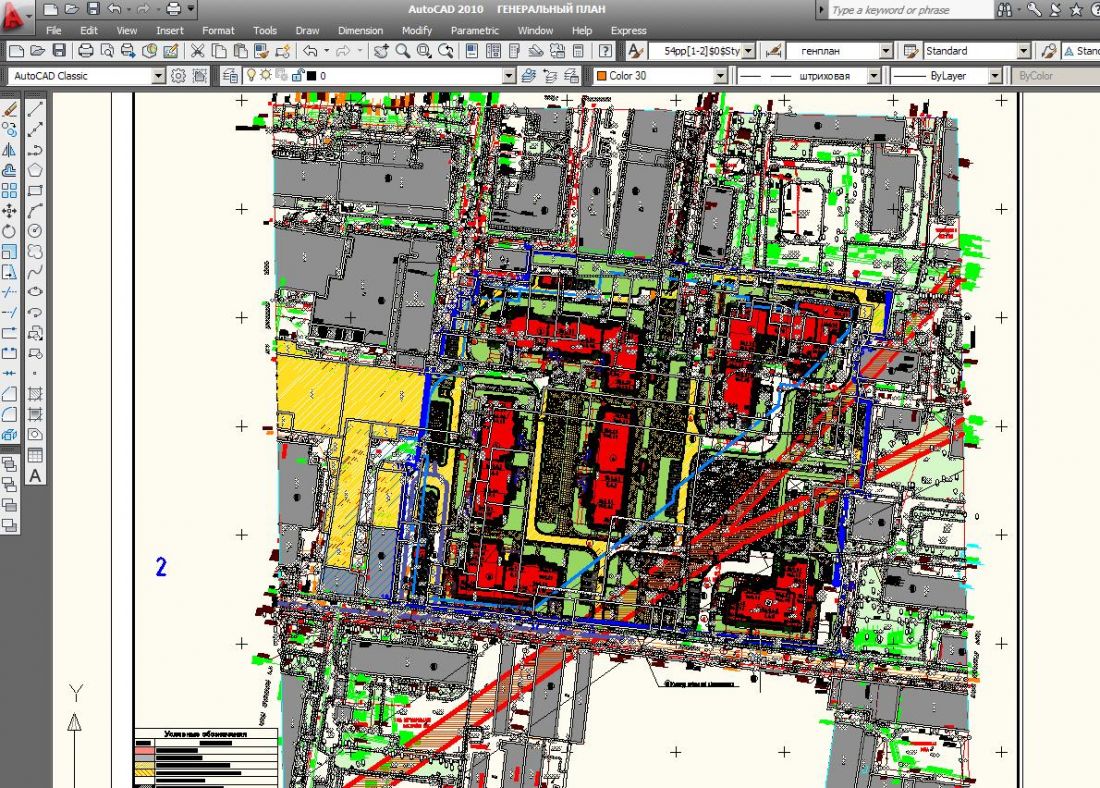
Task: Click the Undo button in Quick Access Toolbar
Action: (115, 9)
